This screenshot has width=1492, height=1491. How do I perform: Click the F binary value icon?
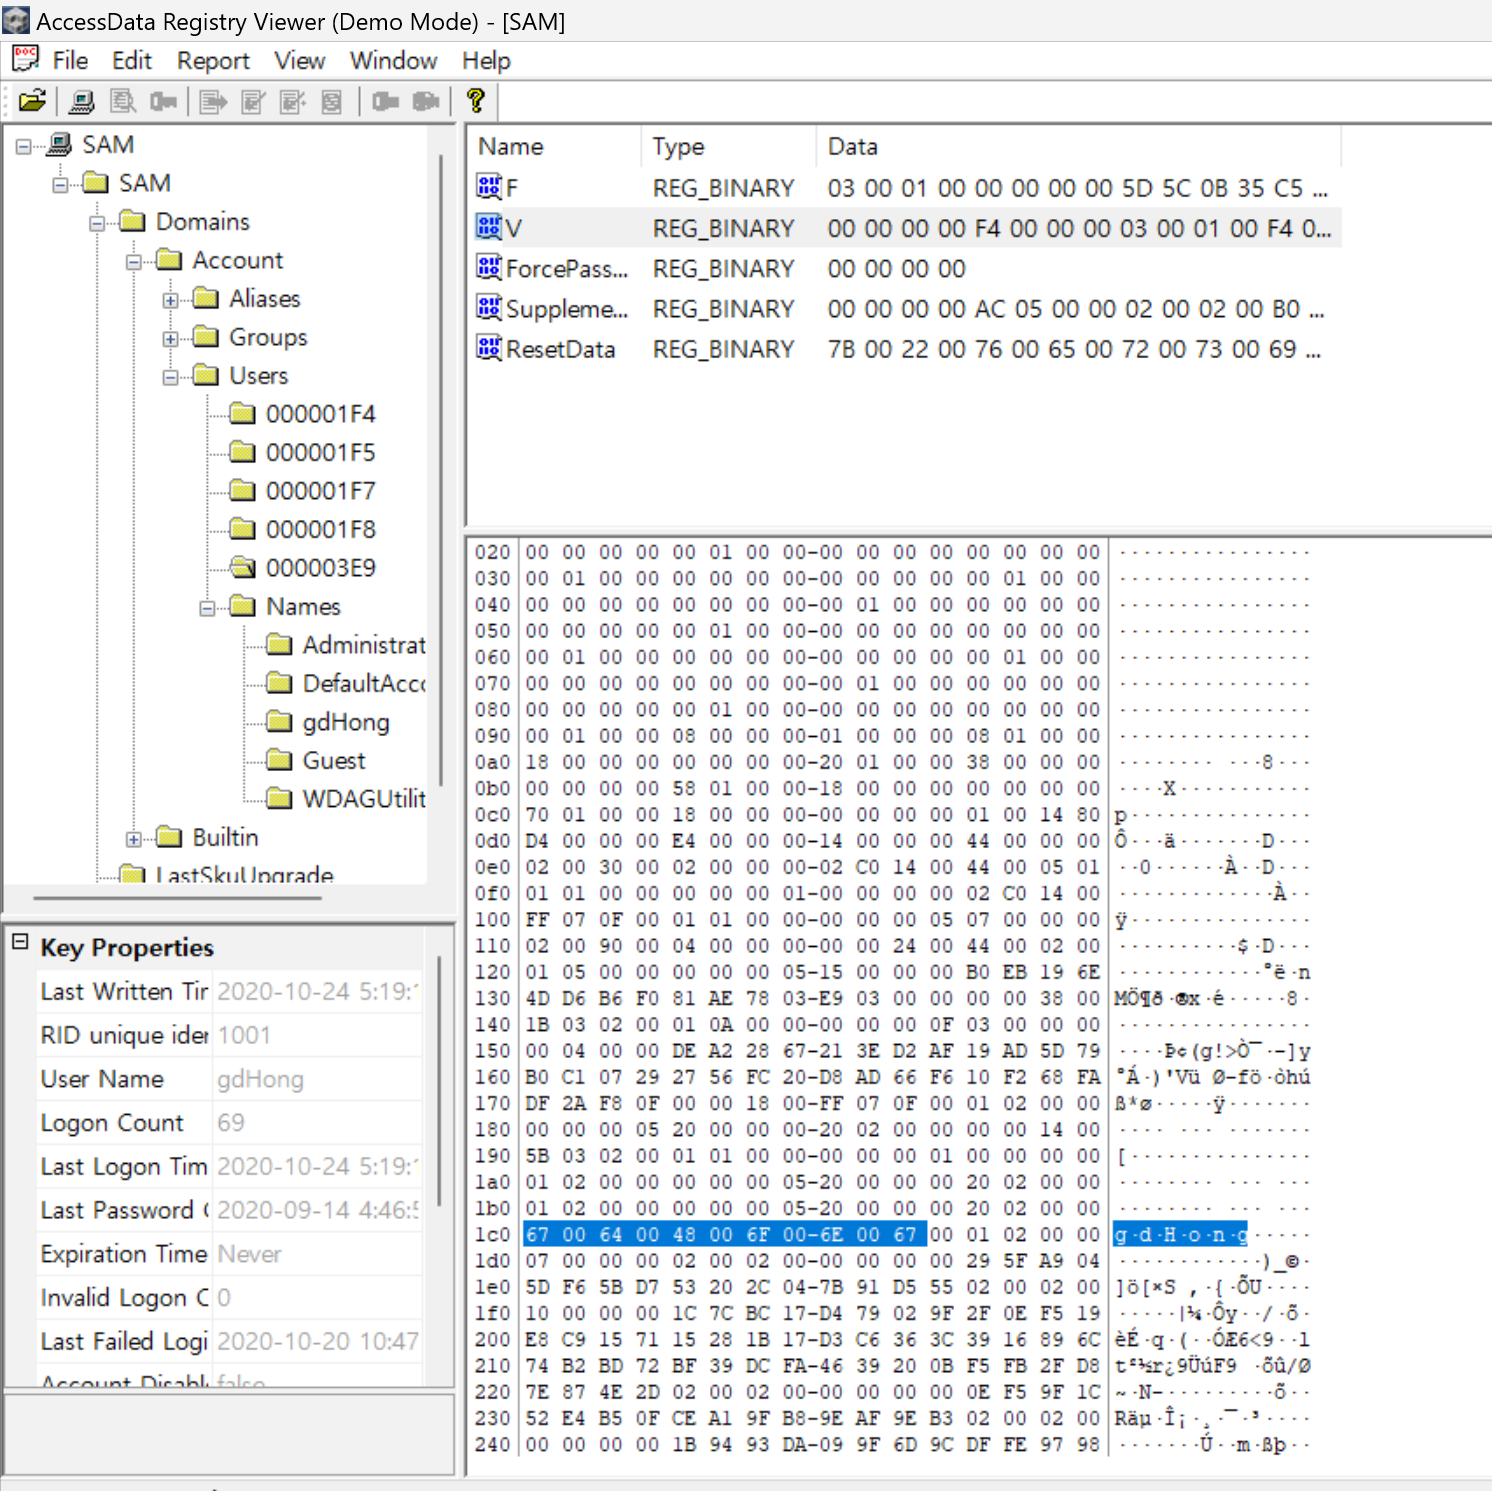click(489, 187)
